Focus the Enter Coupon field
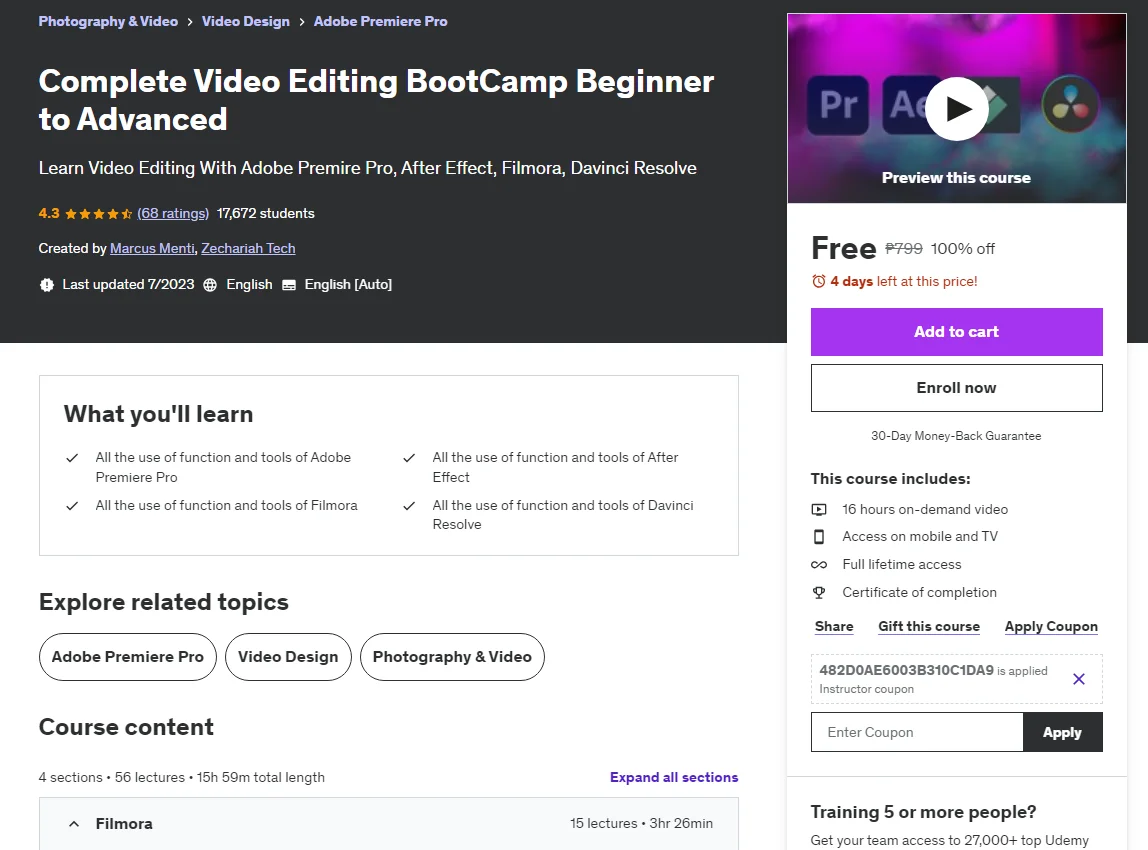Image resolution: width=1148 pixels, height=850 pixels. tap(917, 732)
